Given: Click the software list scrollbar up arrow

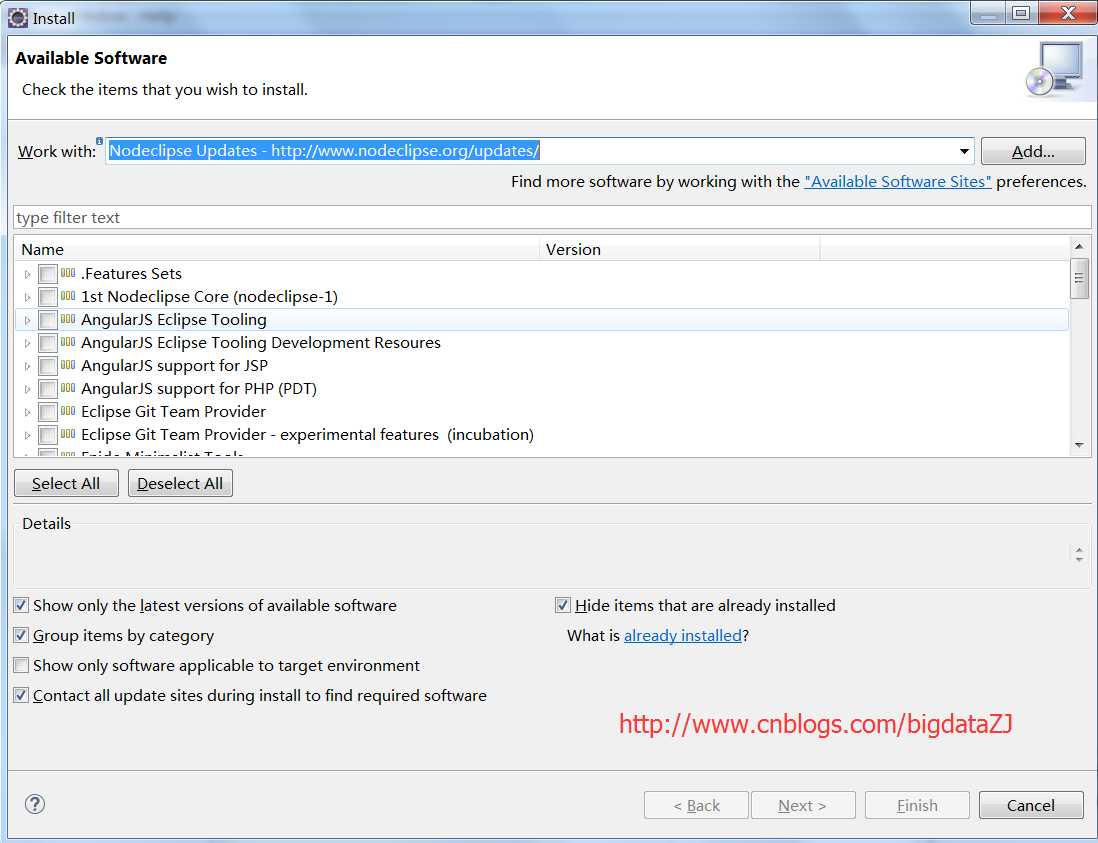Looking at the screenshot, I should (1079, 246).
